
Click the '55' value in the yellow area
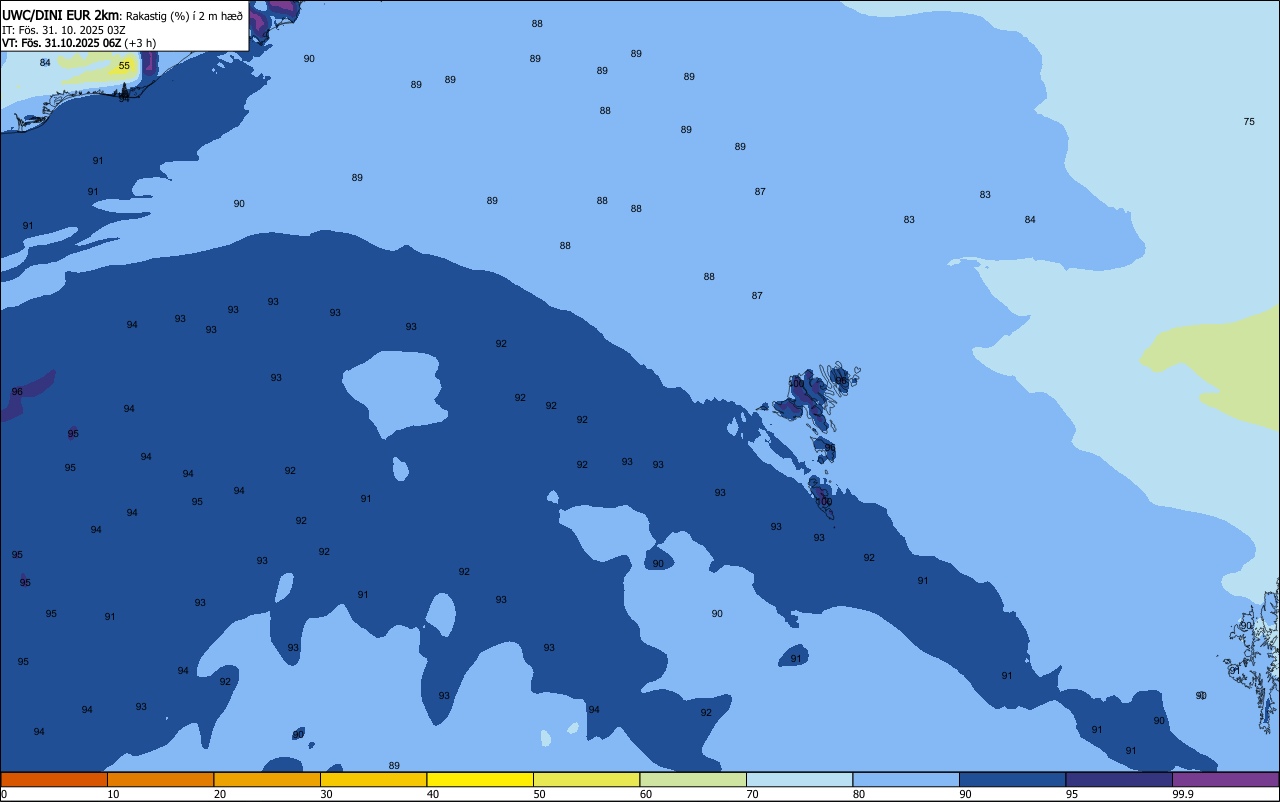tap(124, 66)
